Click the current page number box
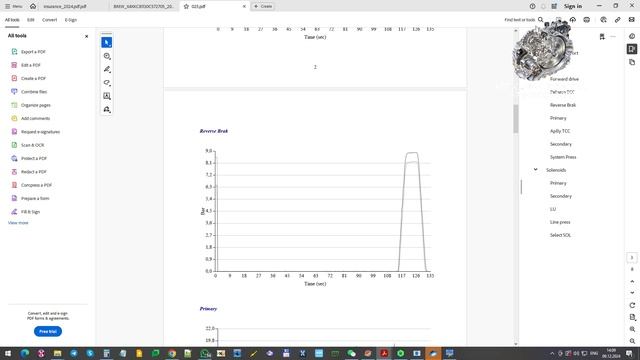 tap(632, 258)
